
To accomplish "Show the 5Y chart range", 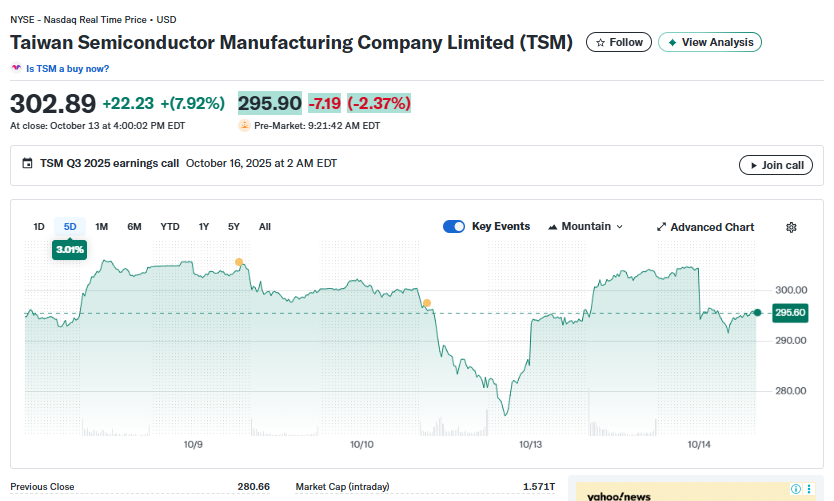I will [234, 226].
